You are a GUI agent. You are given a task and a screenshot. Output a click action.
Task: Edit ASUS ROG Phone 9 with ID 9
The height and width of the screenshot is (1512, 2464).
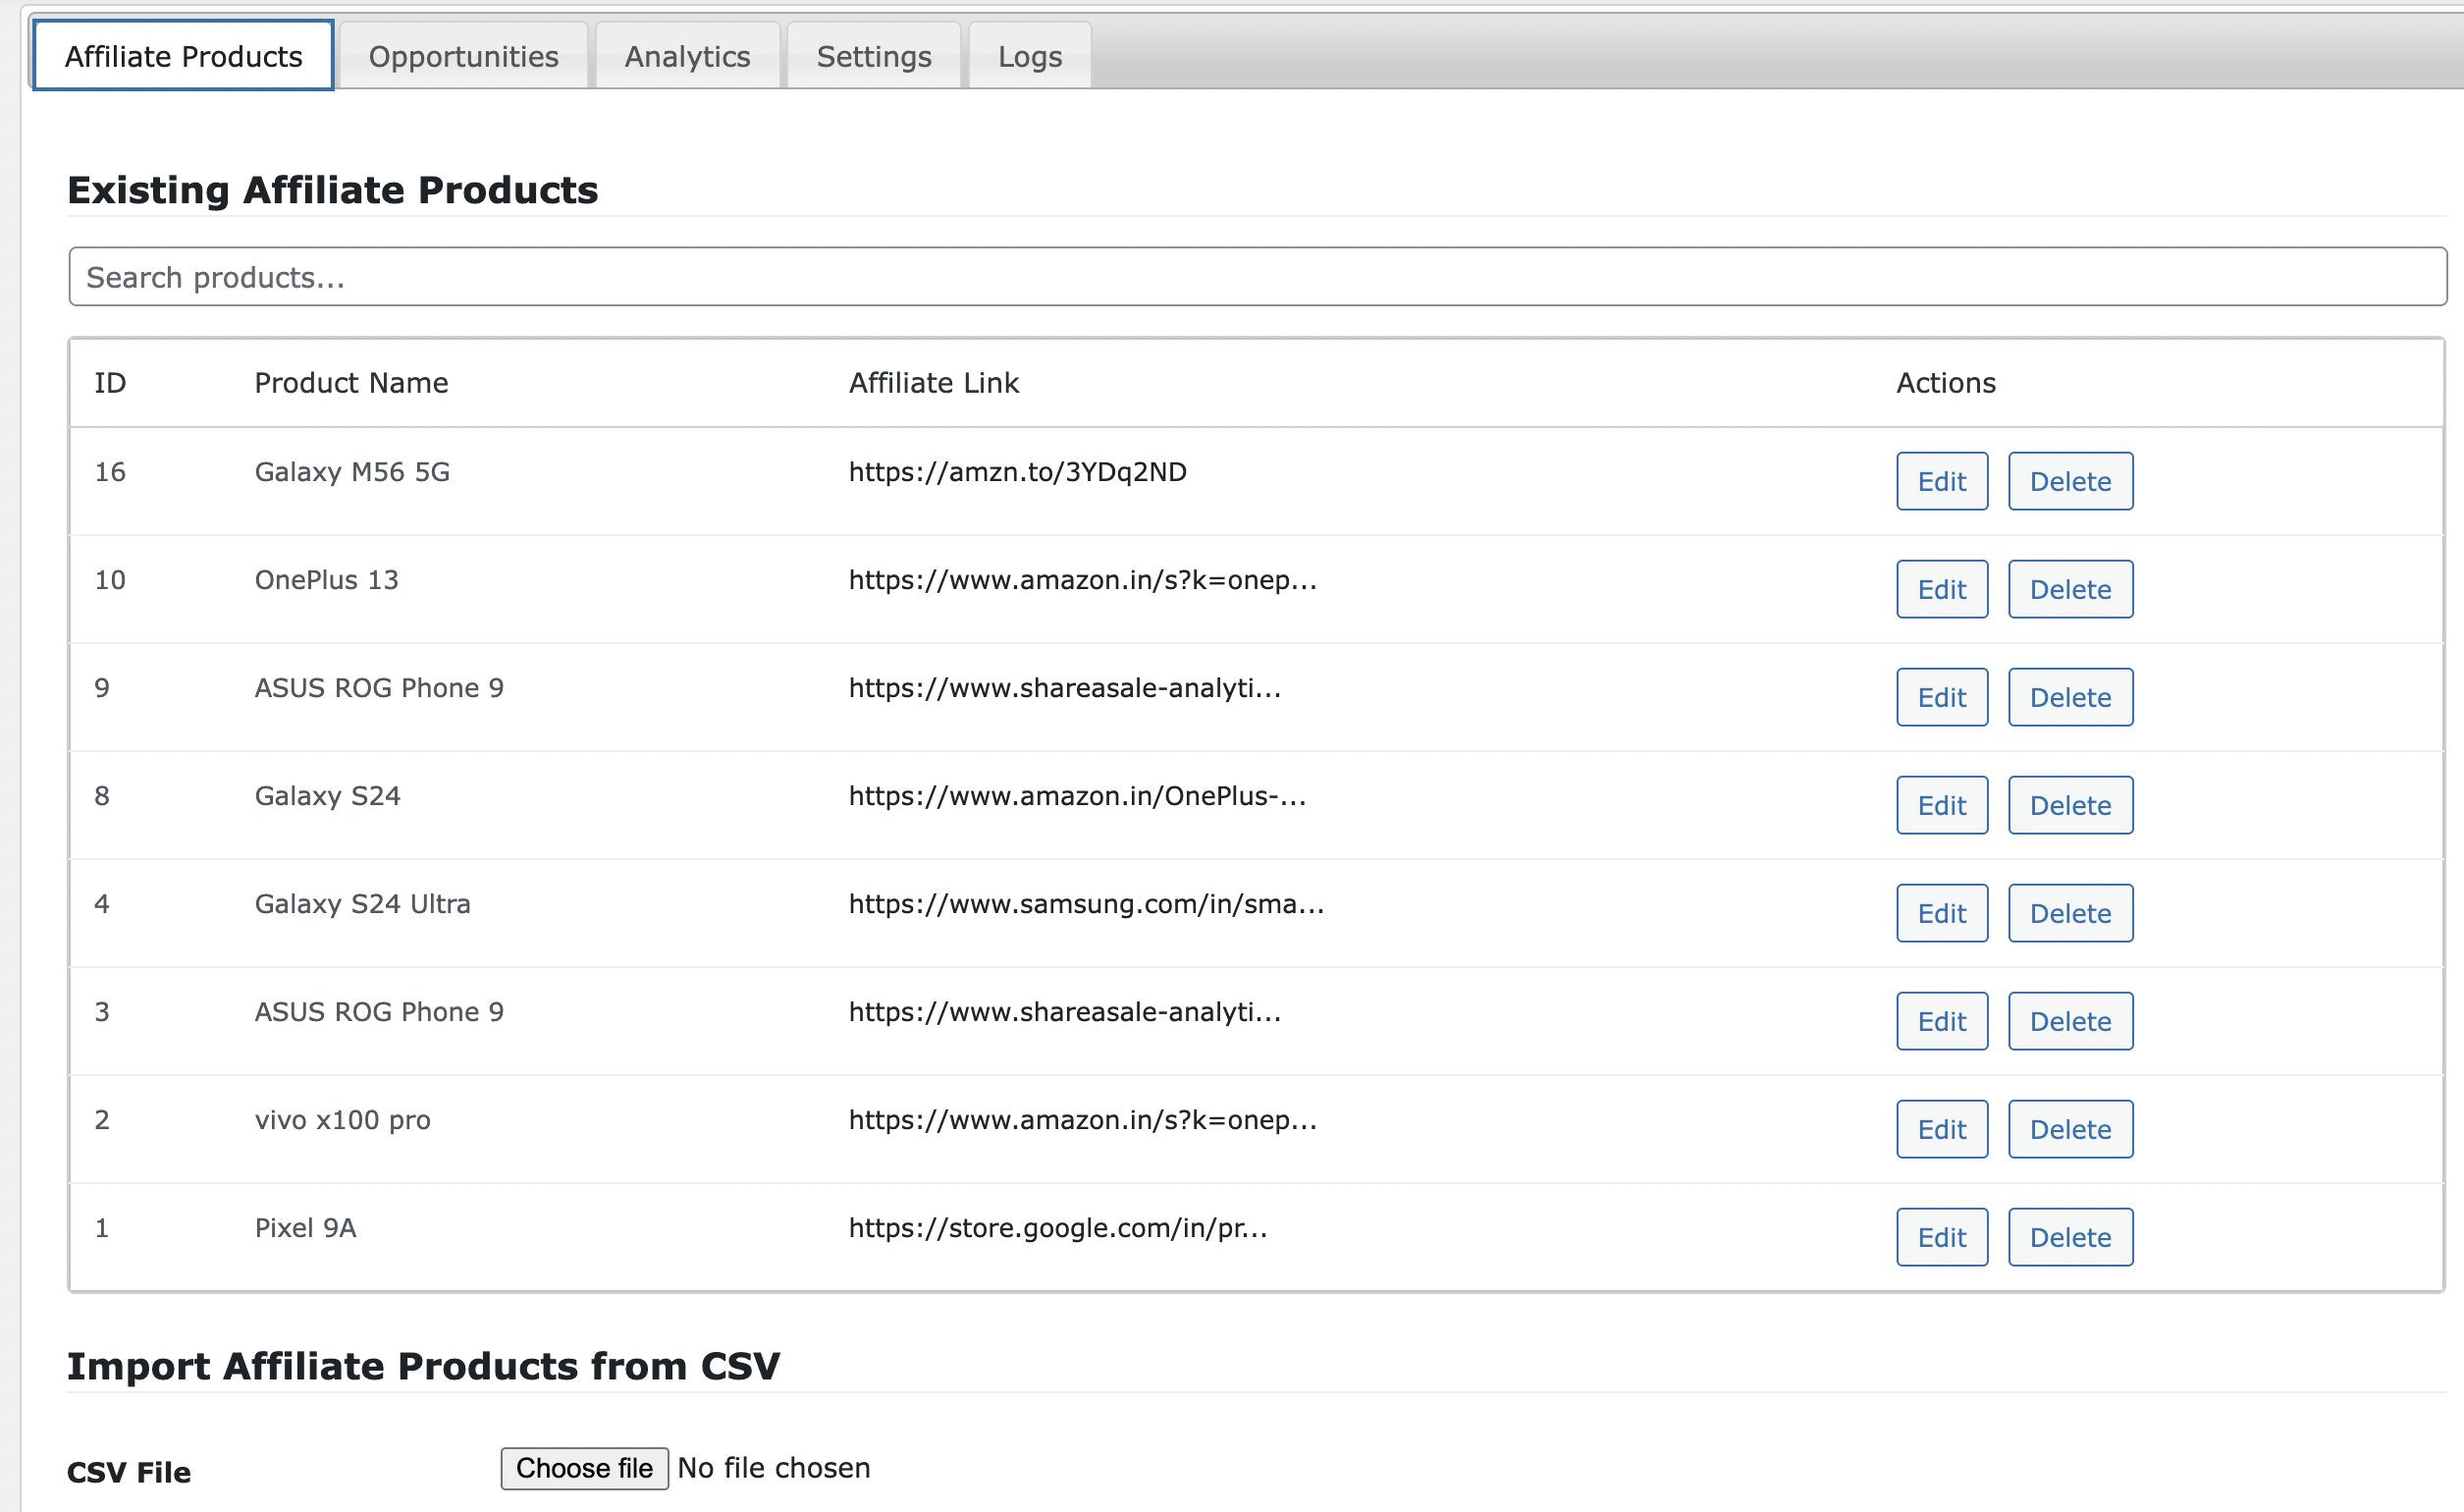1941,697
